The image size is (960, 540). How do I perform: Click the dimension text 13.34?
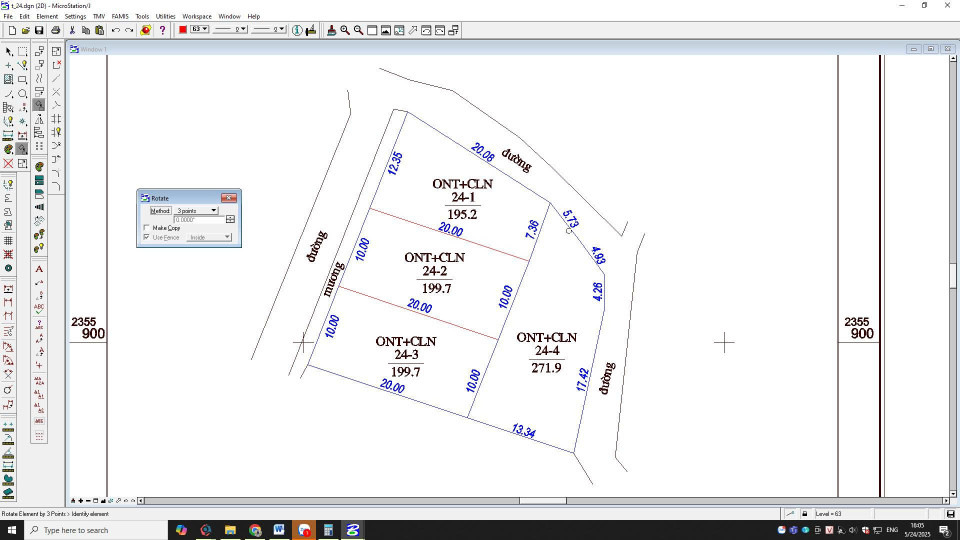pyautogui.click(x=523, y=431)
